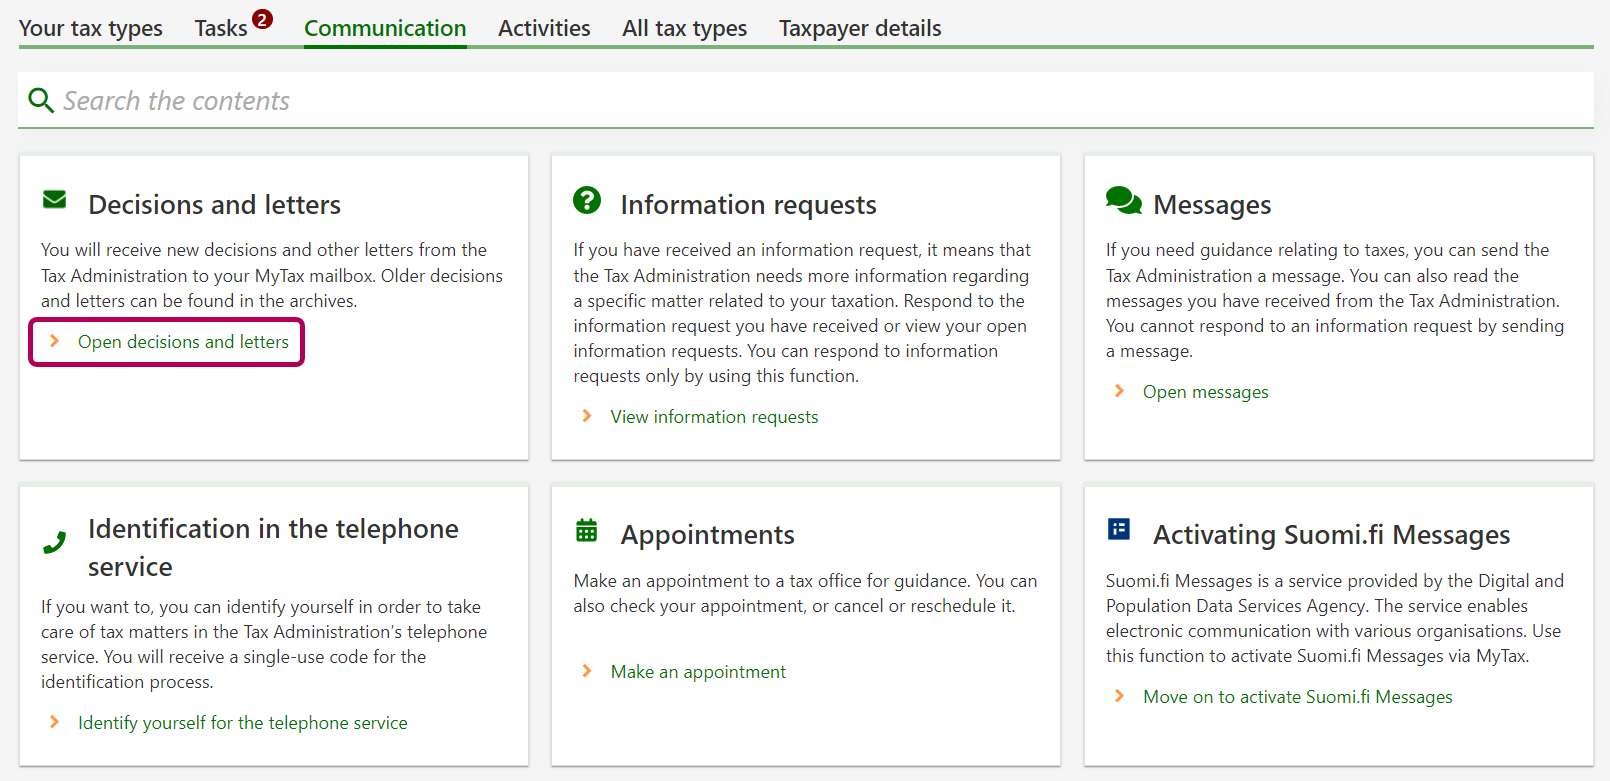
Task: Identify yourself for the telephone service
Action: [243, 723]
